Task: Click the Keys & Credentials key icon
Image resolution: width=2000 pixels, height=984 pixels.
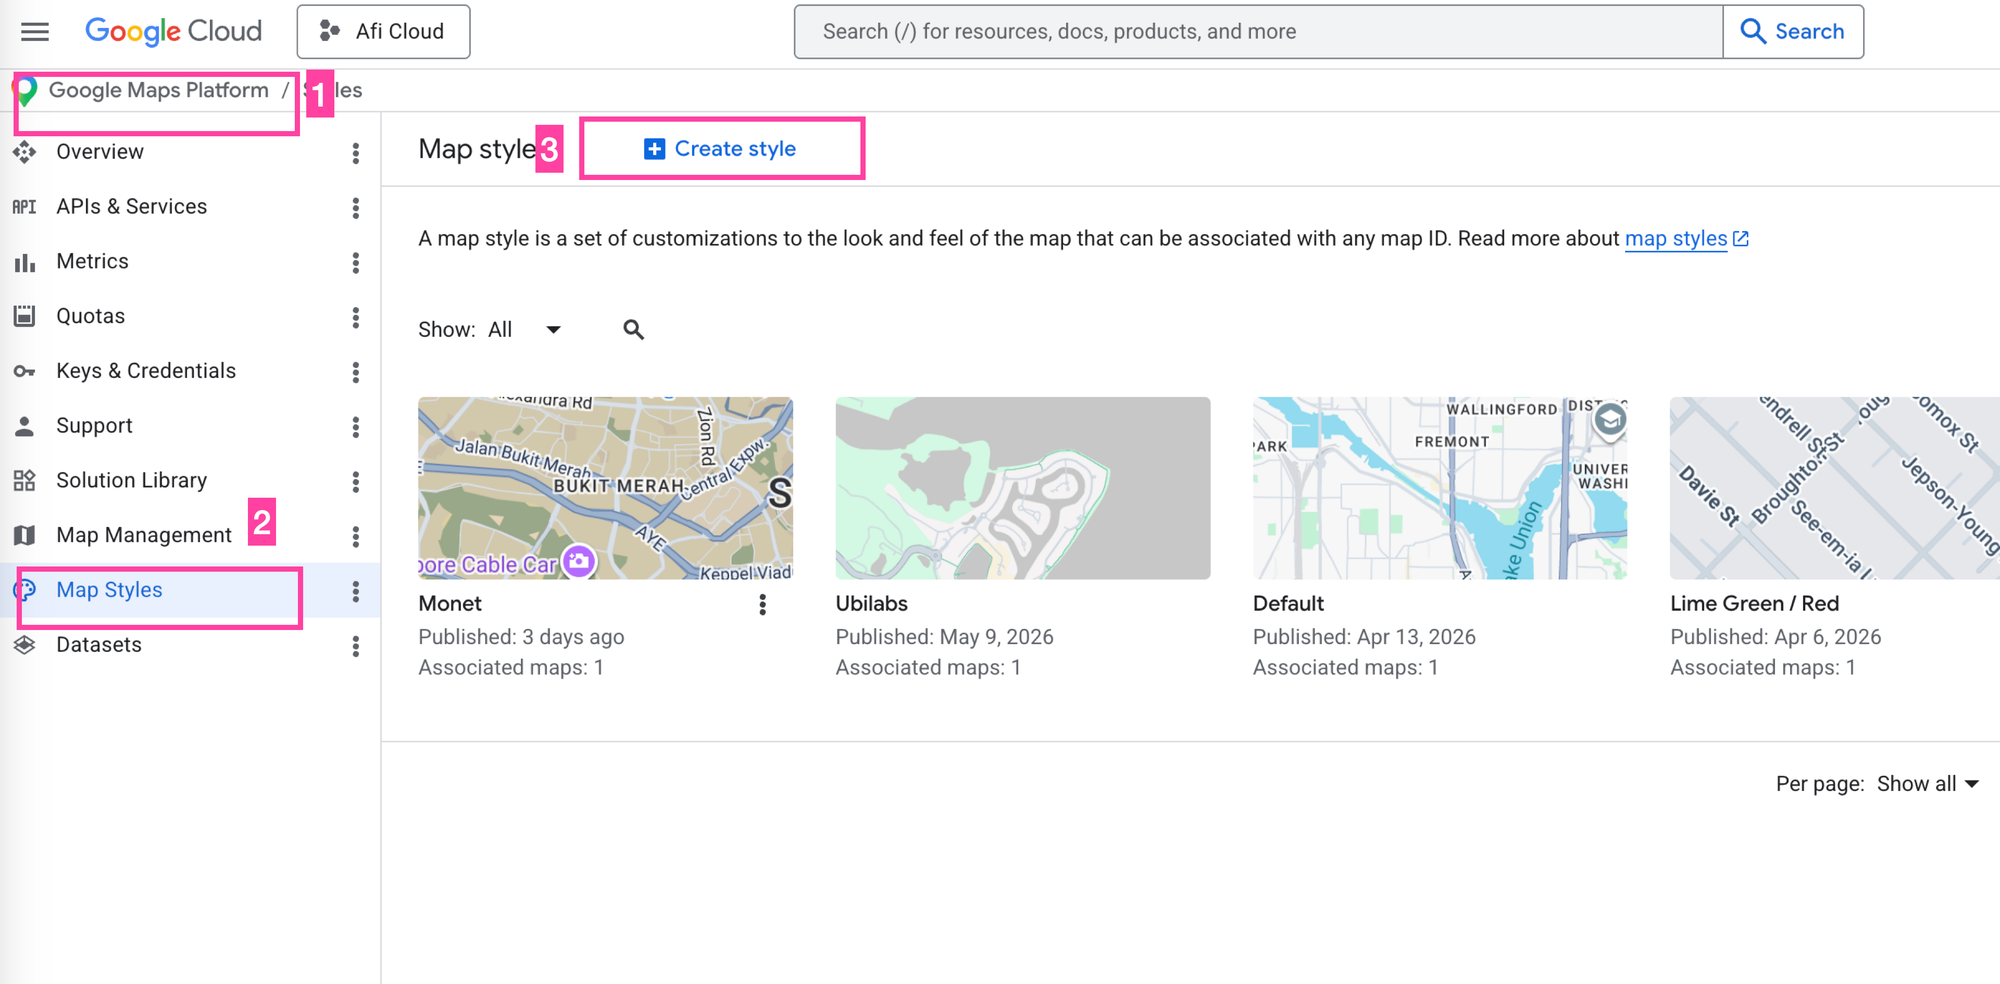Action: (25, 371)
